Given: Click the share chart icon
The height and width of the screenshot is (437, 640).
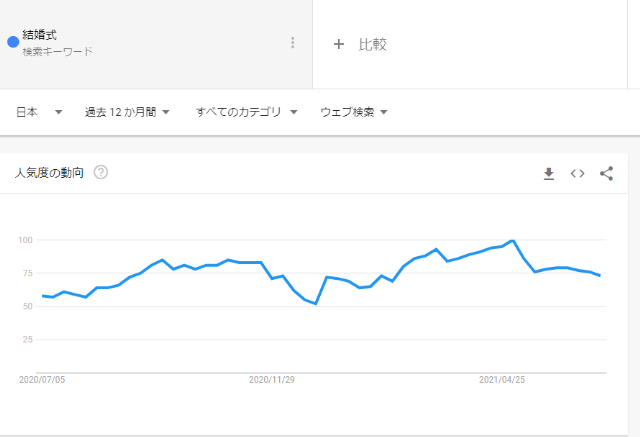Looking at the screenshot, I should coord(607,173).
